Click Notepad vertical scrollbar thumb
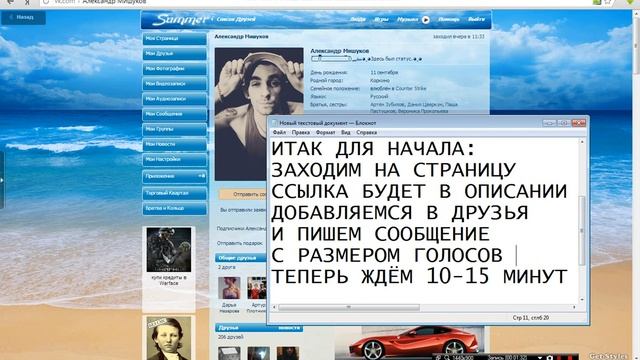640x360 pixels. tap(582, 230)
